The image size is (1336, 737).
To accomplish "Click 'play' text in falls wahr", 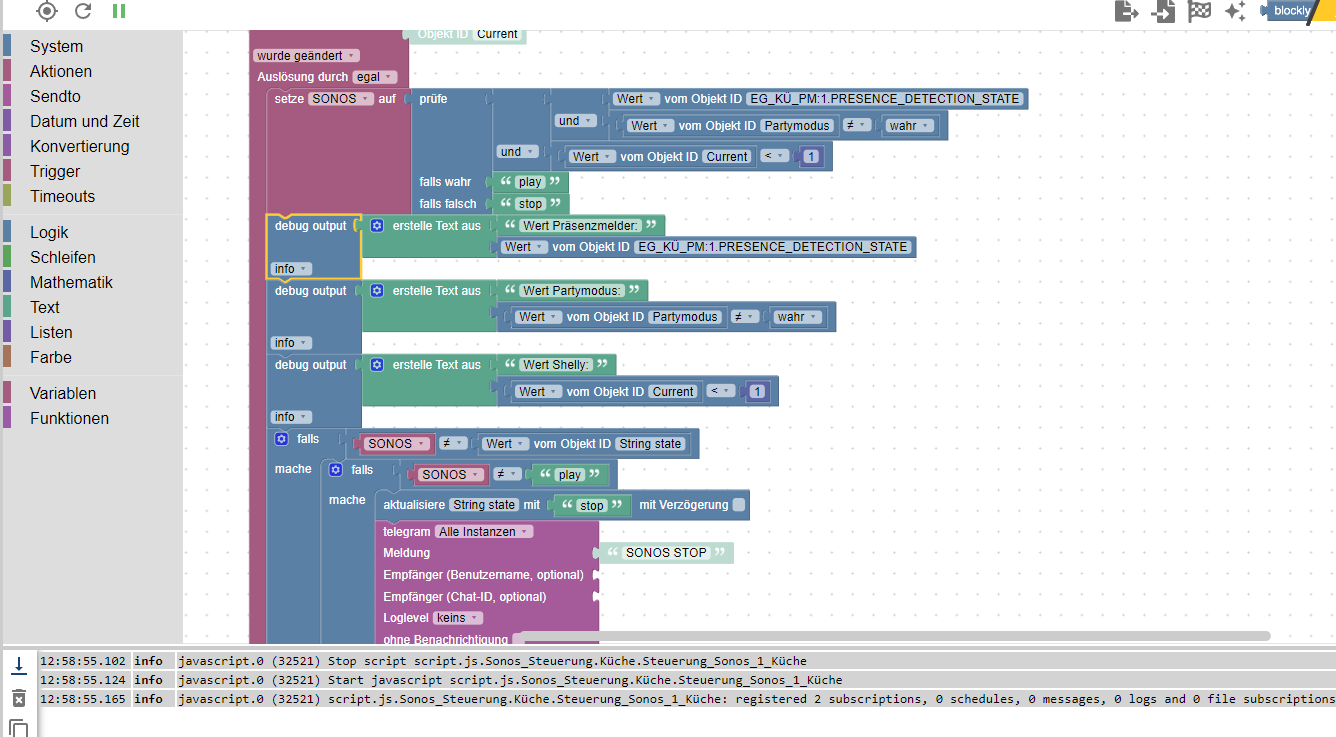I will 530,182.
